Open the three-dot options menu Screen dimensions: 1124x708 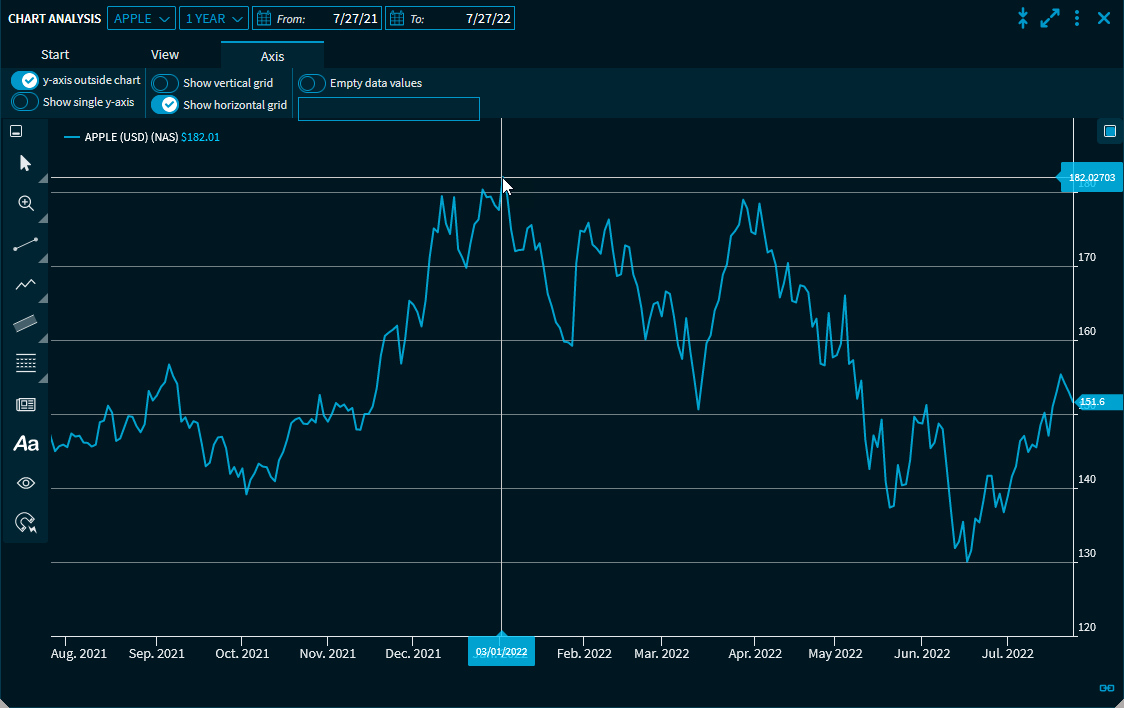pyautogui.click(x=1077, y=18)
